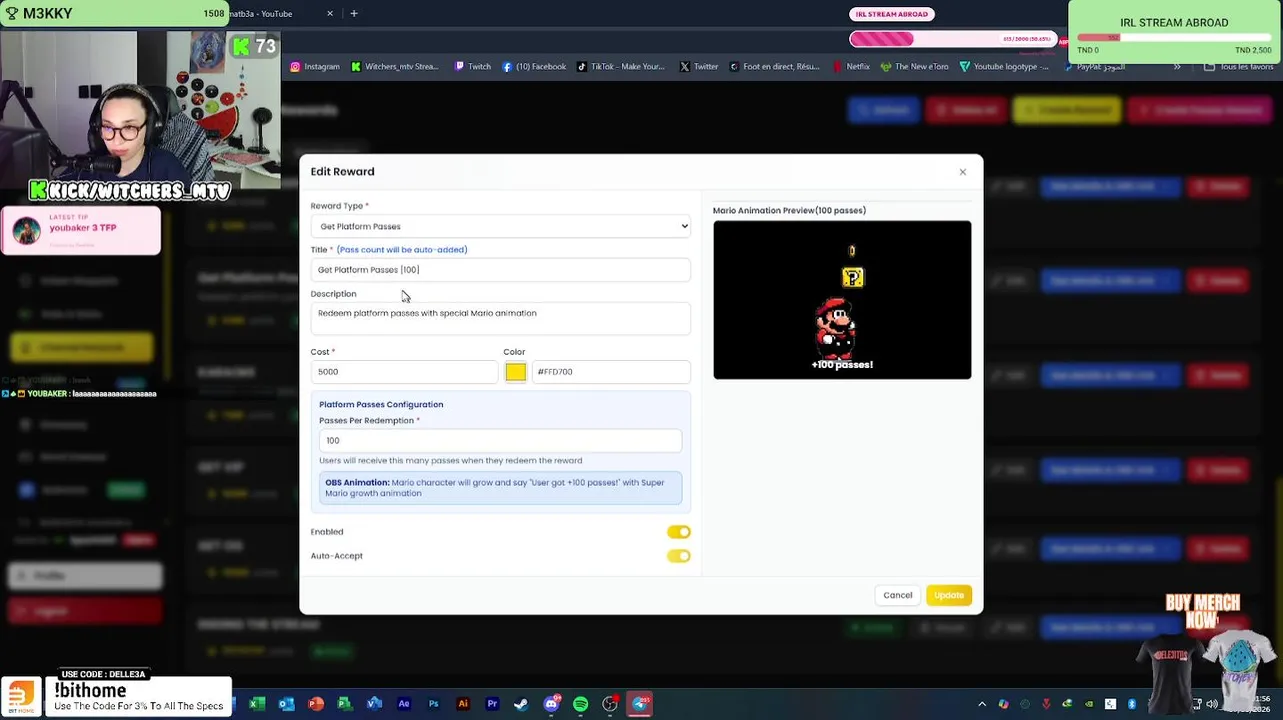Click the '!bithome' promo banner
1283x720 pixels.
(139, 697)
